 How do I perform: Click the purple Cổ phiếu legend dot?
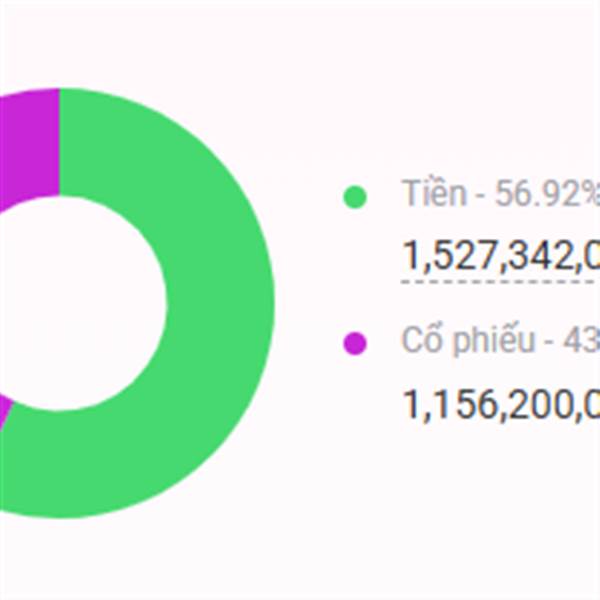point(355,343)
